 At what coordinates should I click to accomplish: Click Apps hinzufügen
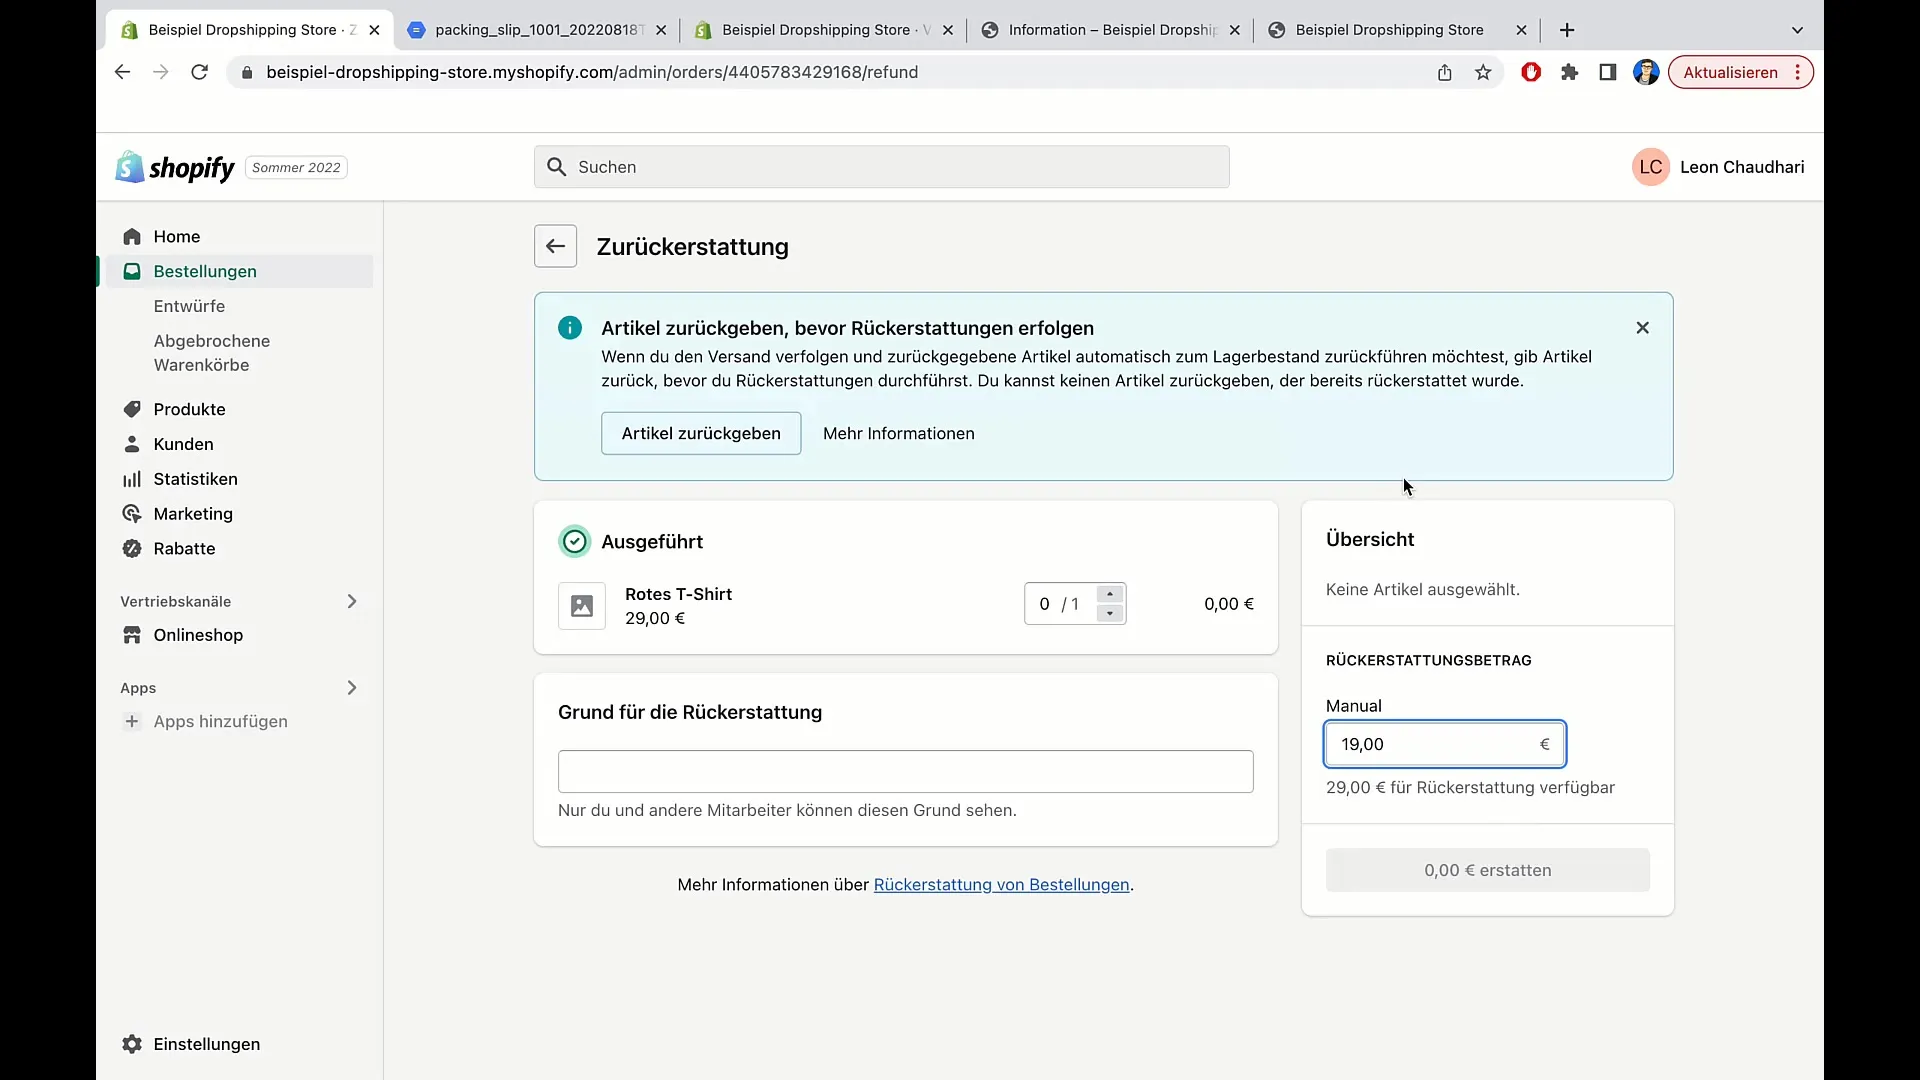pos(220,721)
